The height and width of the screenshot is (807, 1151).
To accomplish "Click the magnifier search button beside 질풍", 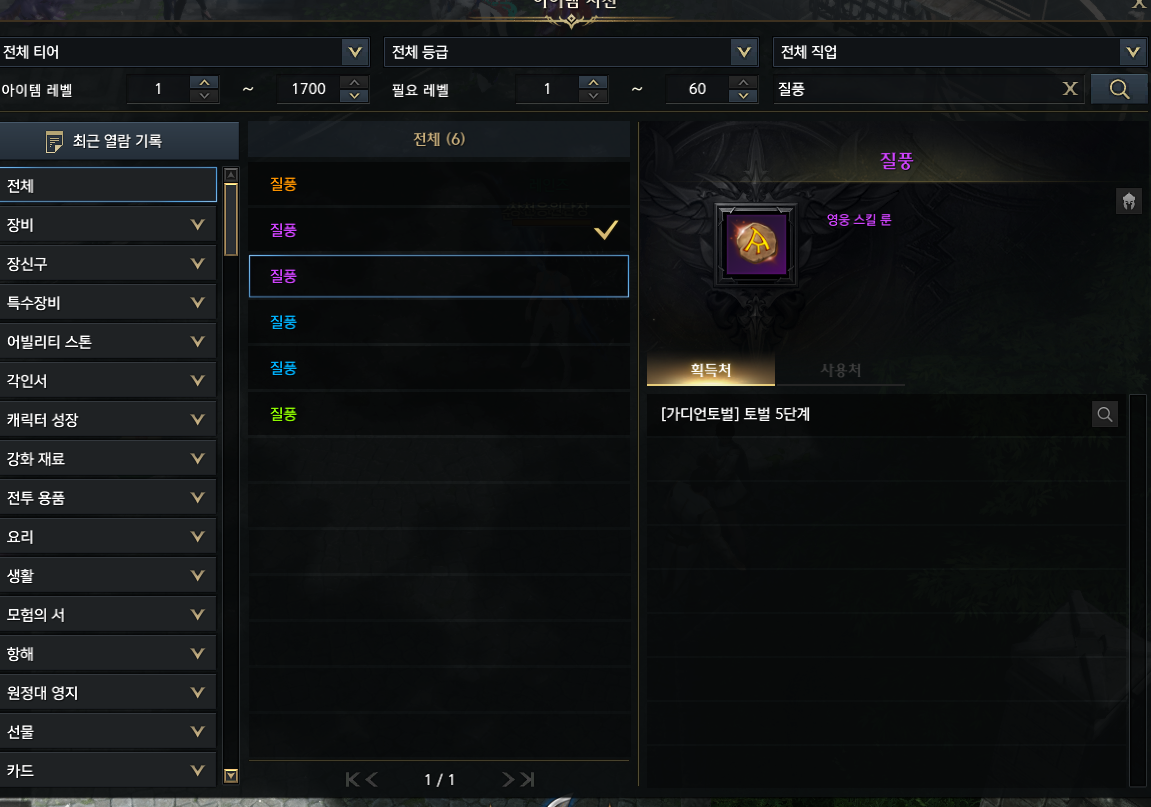I will pyautogui.click(x=1119, y=89).
